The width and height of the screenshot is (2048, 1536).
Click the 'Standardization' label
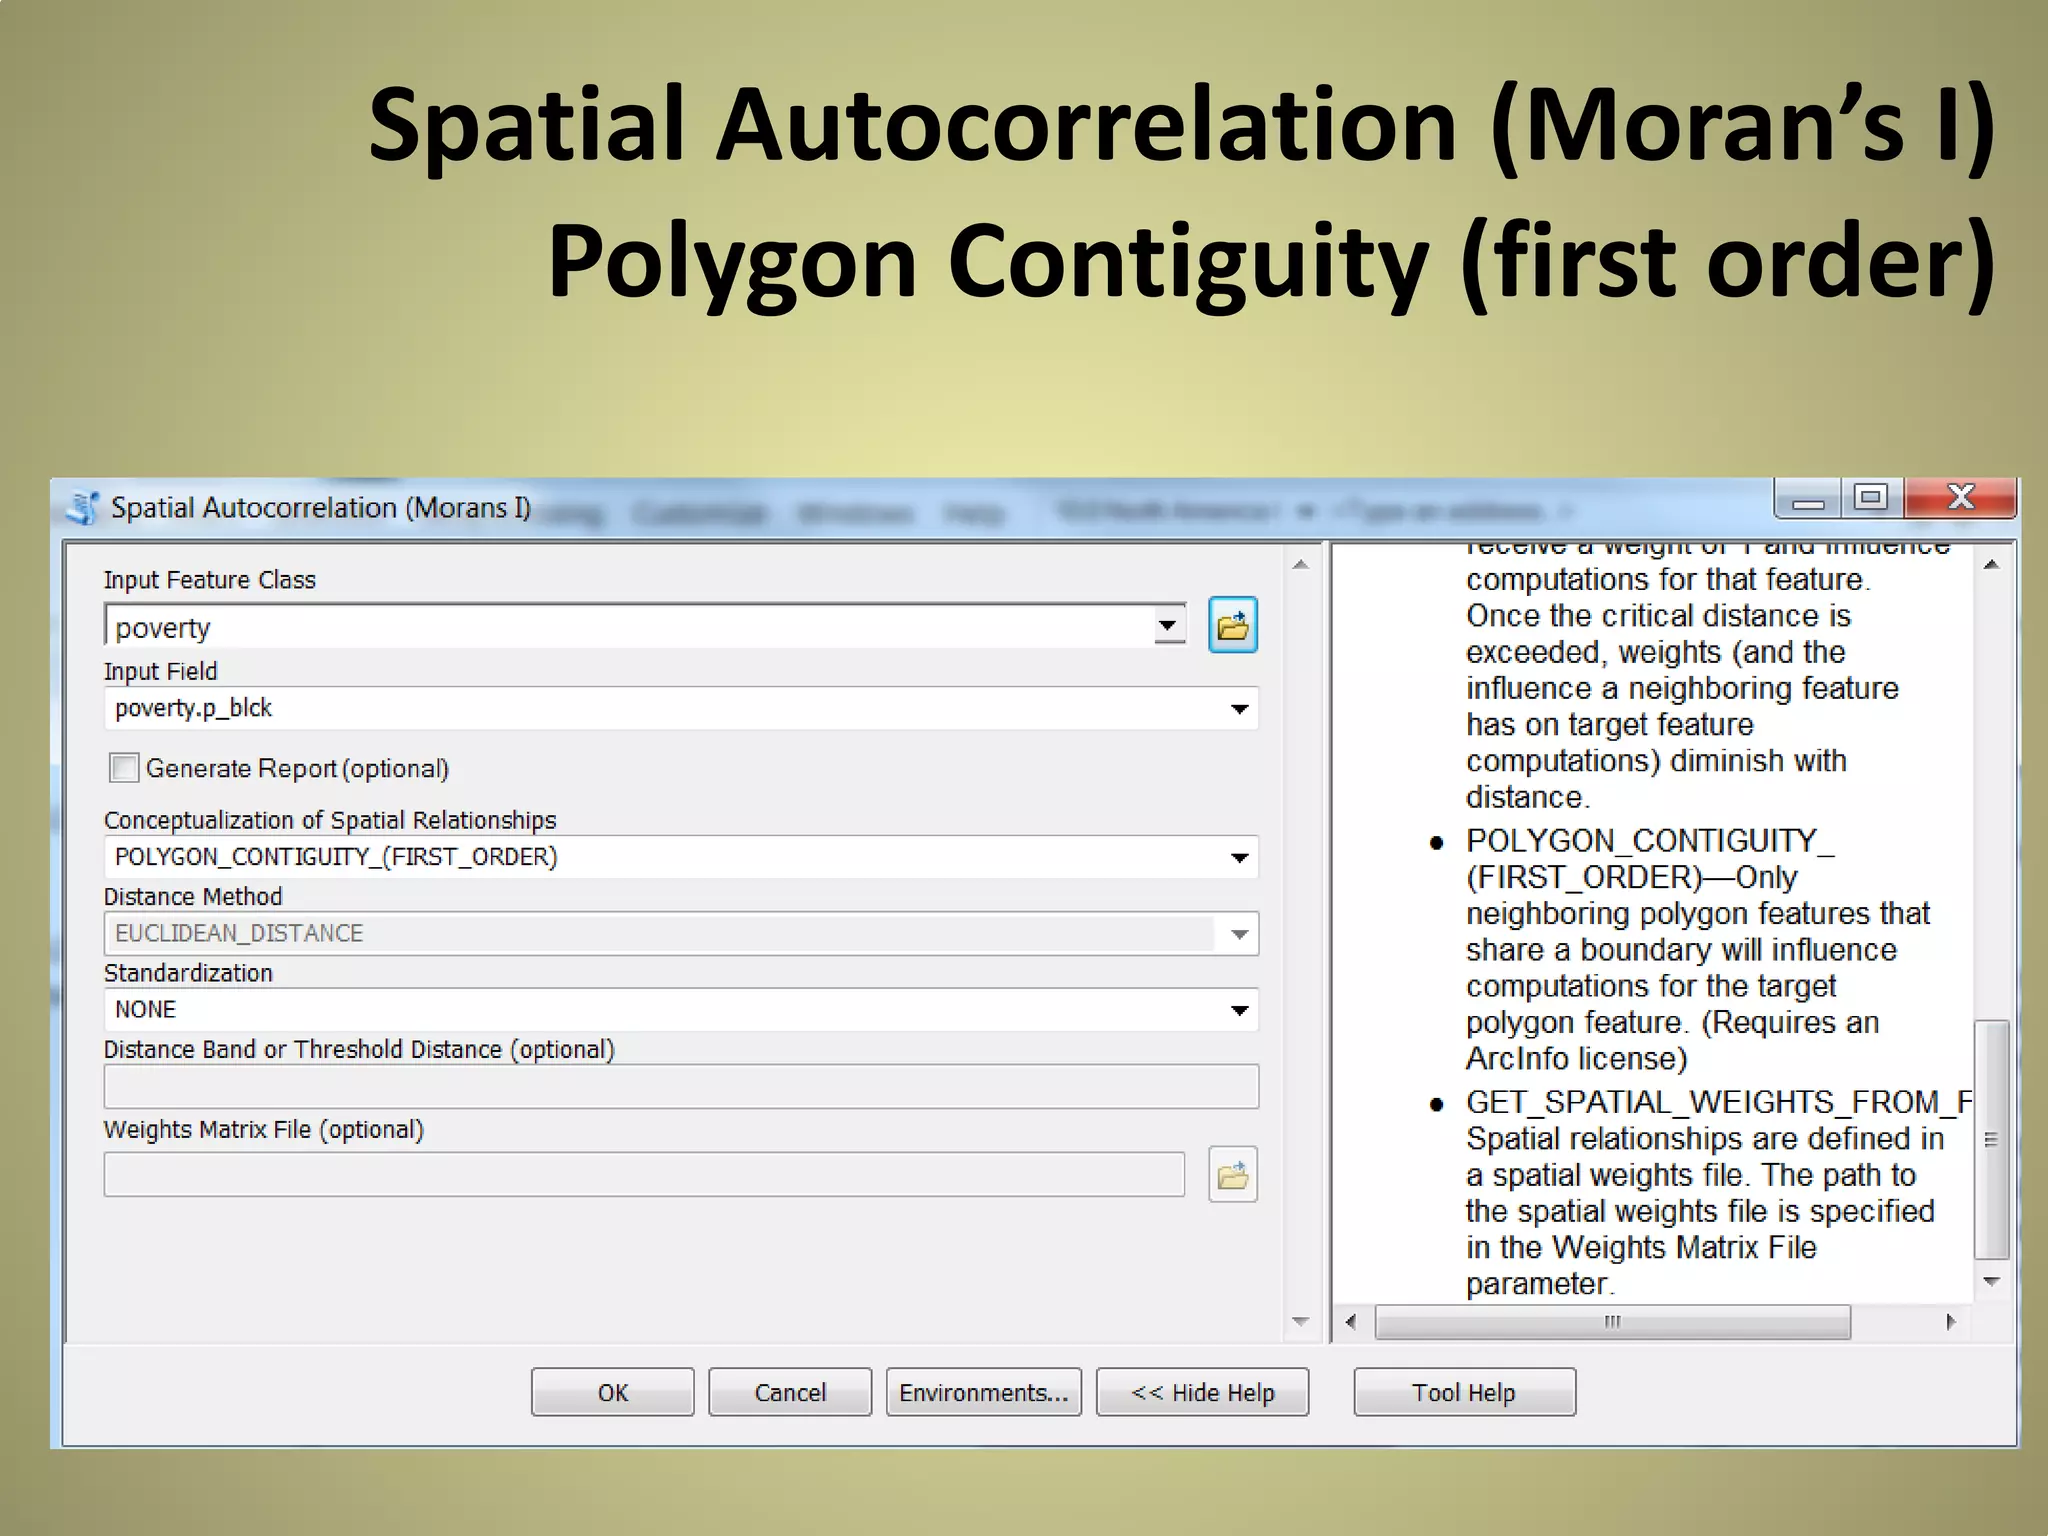[x=188, y=973]
